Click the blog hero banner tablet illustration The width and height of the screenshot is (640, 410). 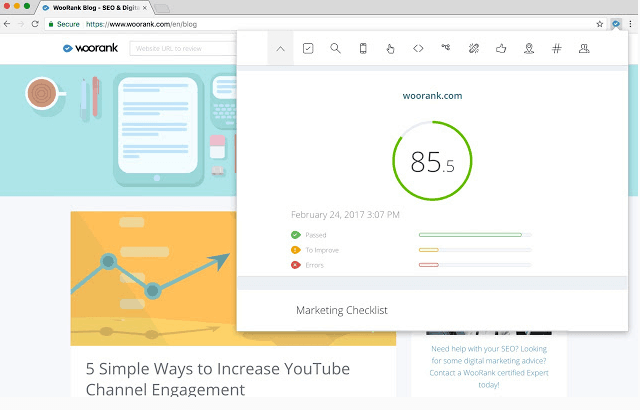[158, 129]
